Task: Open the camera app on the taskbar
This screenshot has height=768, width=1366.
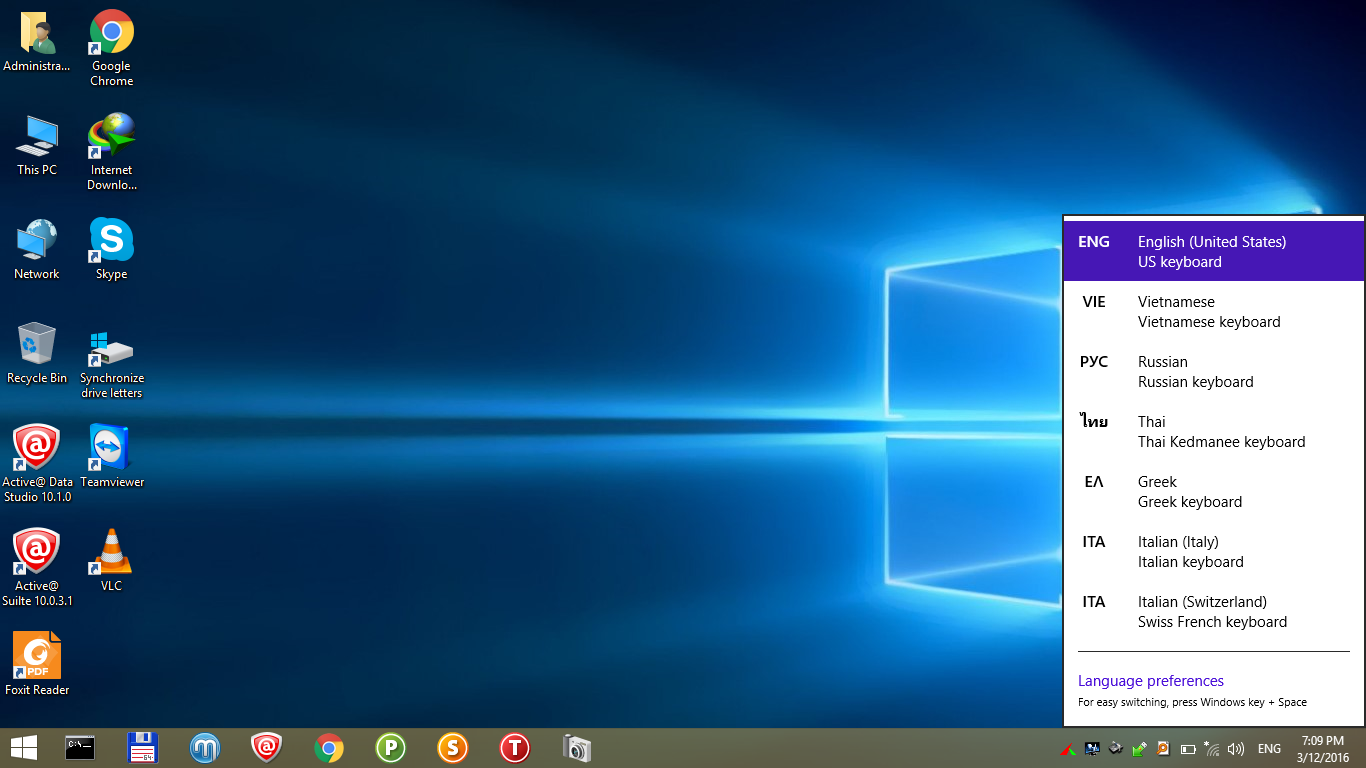Action: coord(577,748)
